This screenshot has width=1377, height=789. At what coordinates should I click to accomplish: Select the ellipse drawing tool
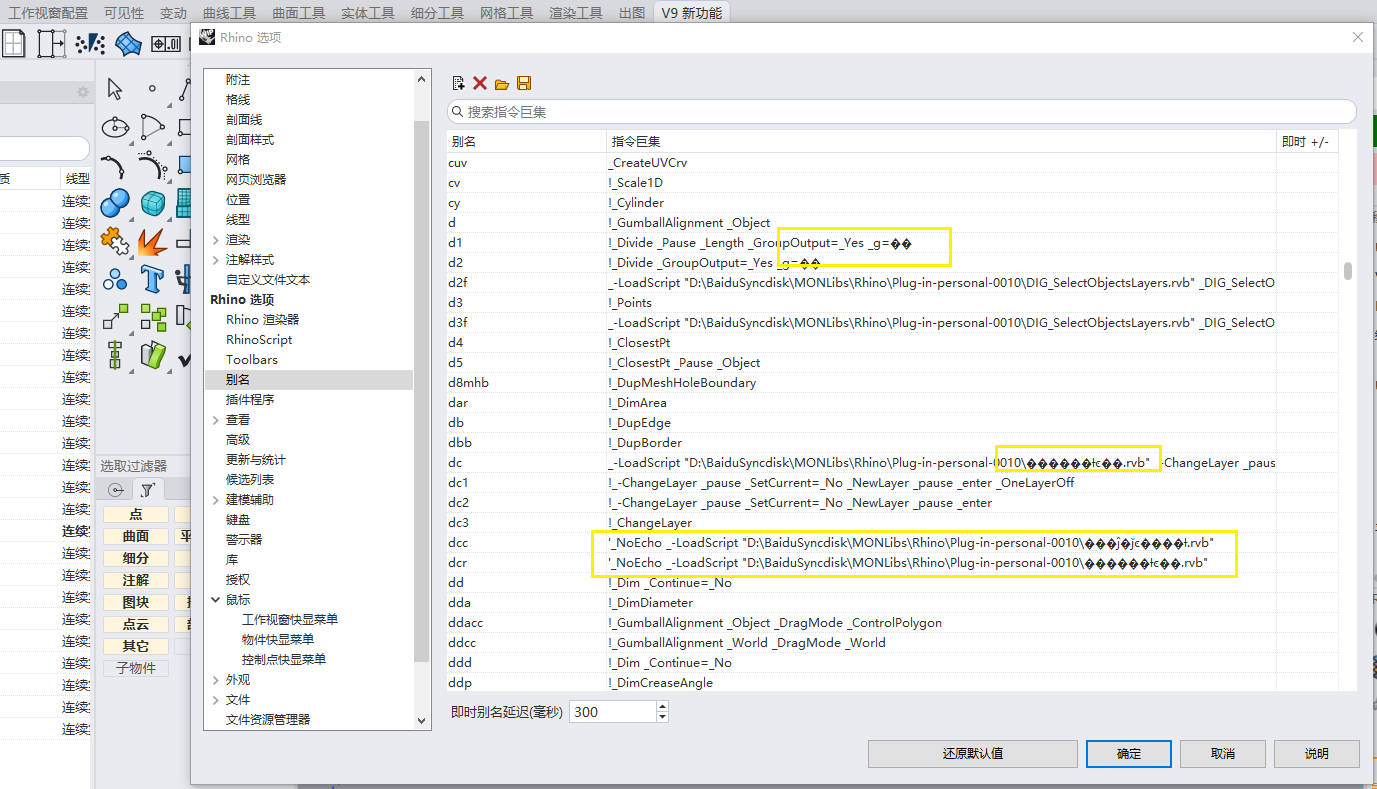(x=115, y=127)
